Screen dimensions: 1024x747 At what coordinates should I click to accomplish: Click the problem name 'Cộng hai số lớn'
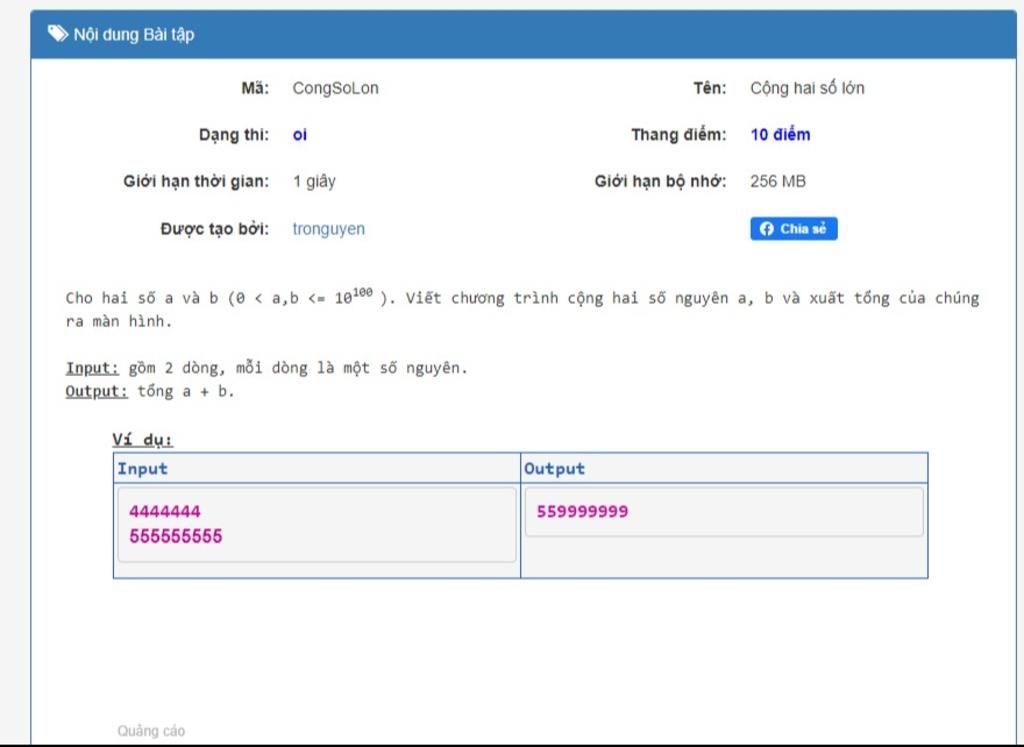click(807, 88)
